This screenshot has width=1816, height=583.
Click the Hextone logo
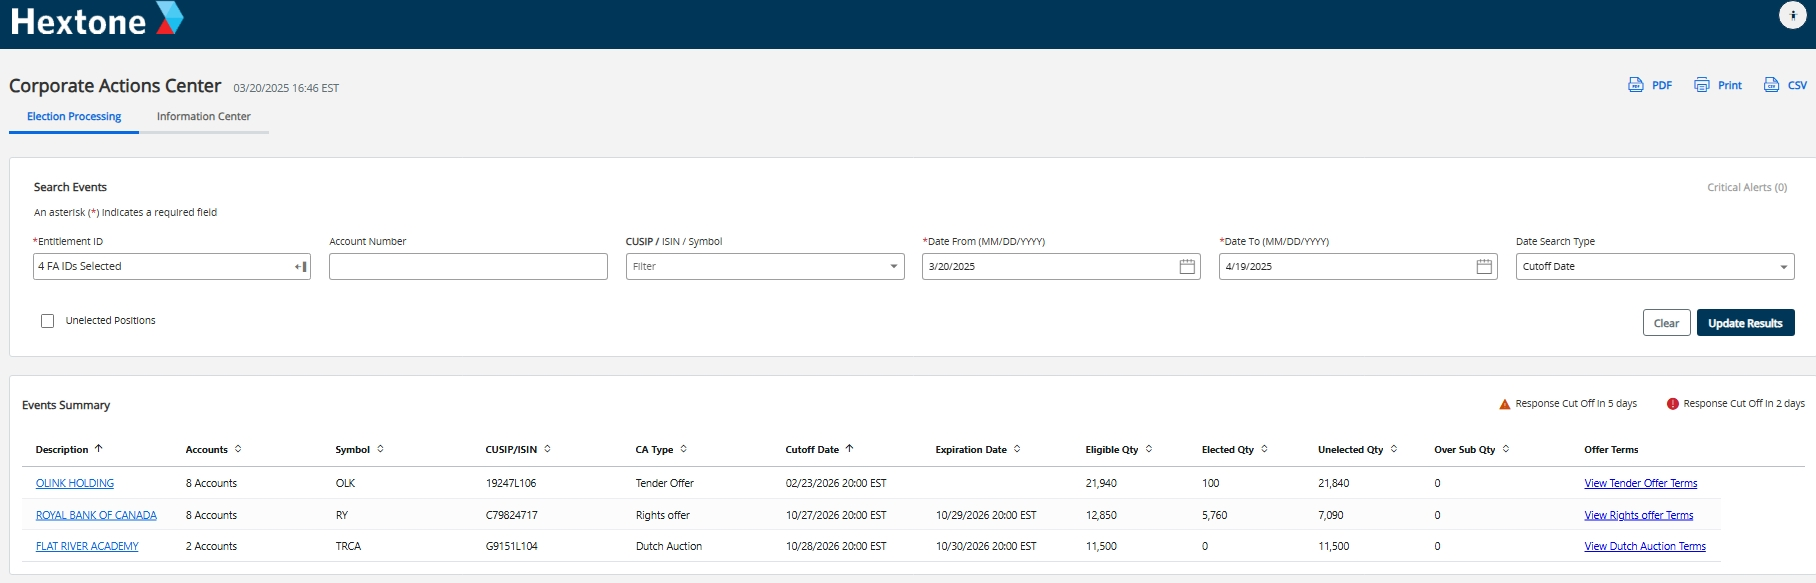[x=97, y=20]
